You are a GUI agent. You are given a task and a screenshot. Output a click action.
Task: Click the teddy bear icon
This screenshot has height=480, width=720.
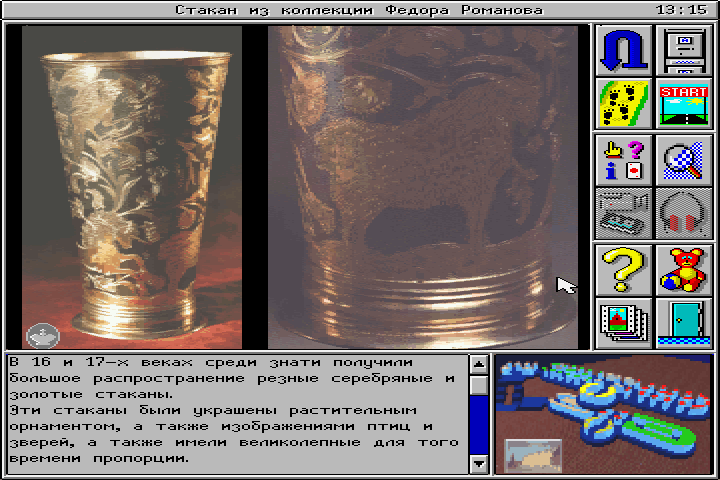(x=684, y=271)
